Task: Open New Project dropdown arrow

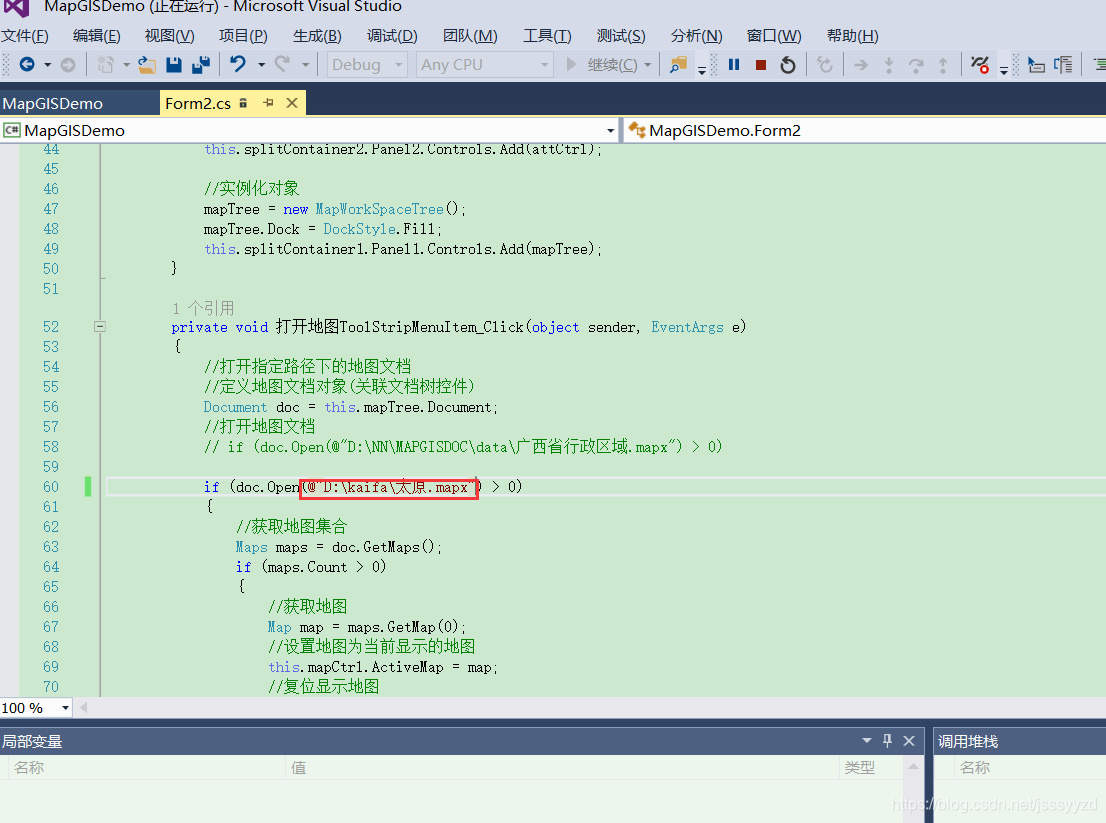Action: (126, 65)
